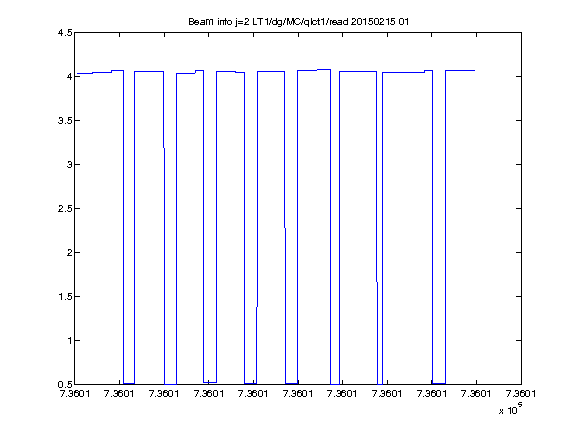Image resolution: width=576 pixels, height=432 pixels.
Task: Click the y-axis tick label 3
Action: pos(69,165)
